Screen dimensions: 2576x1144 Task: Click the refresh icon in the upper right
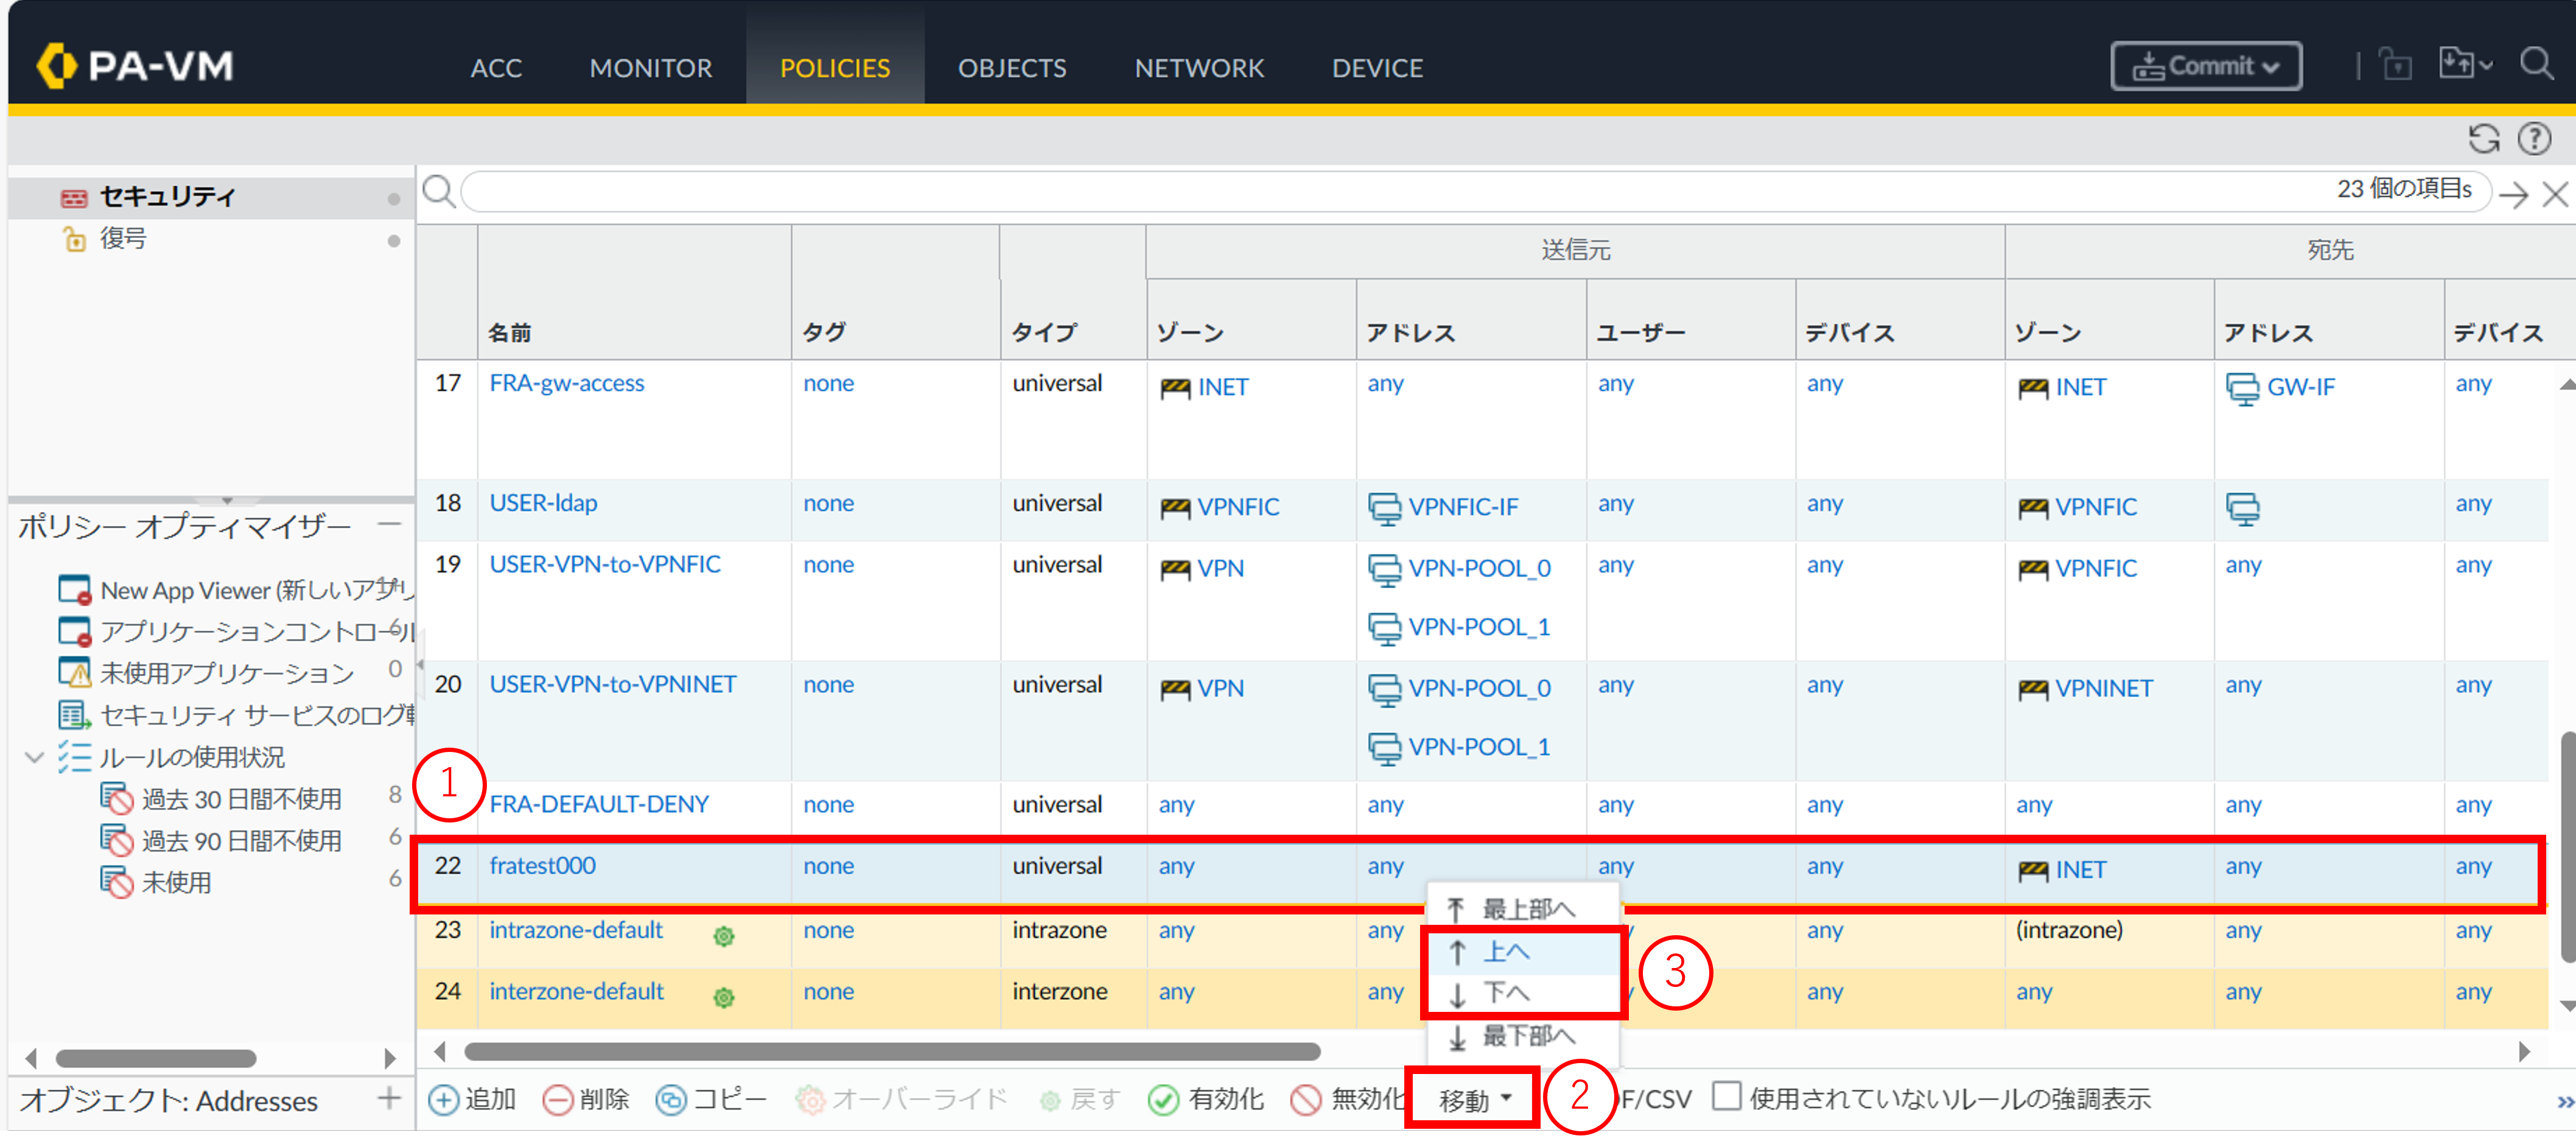(2483, 139)
